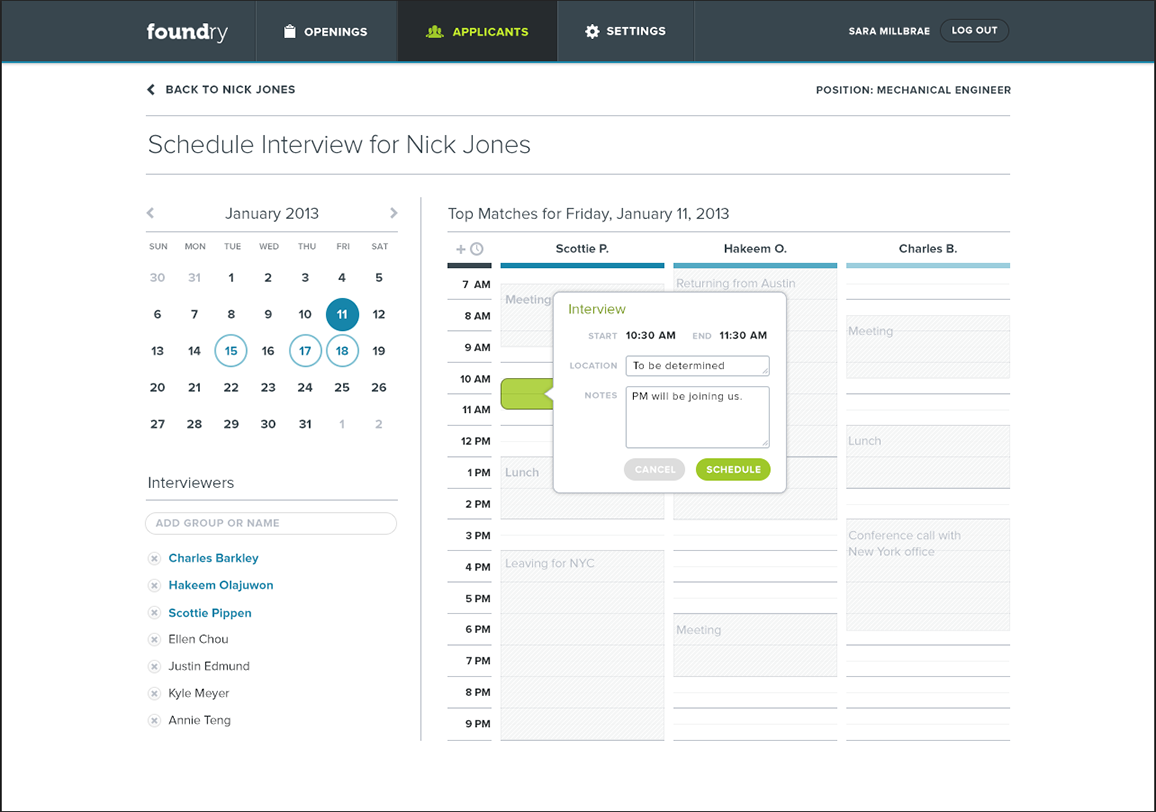The image size is (1156, 812).
Task: Go to next month in calendar
Action: [394, 213]
